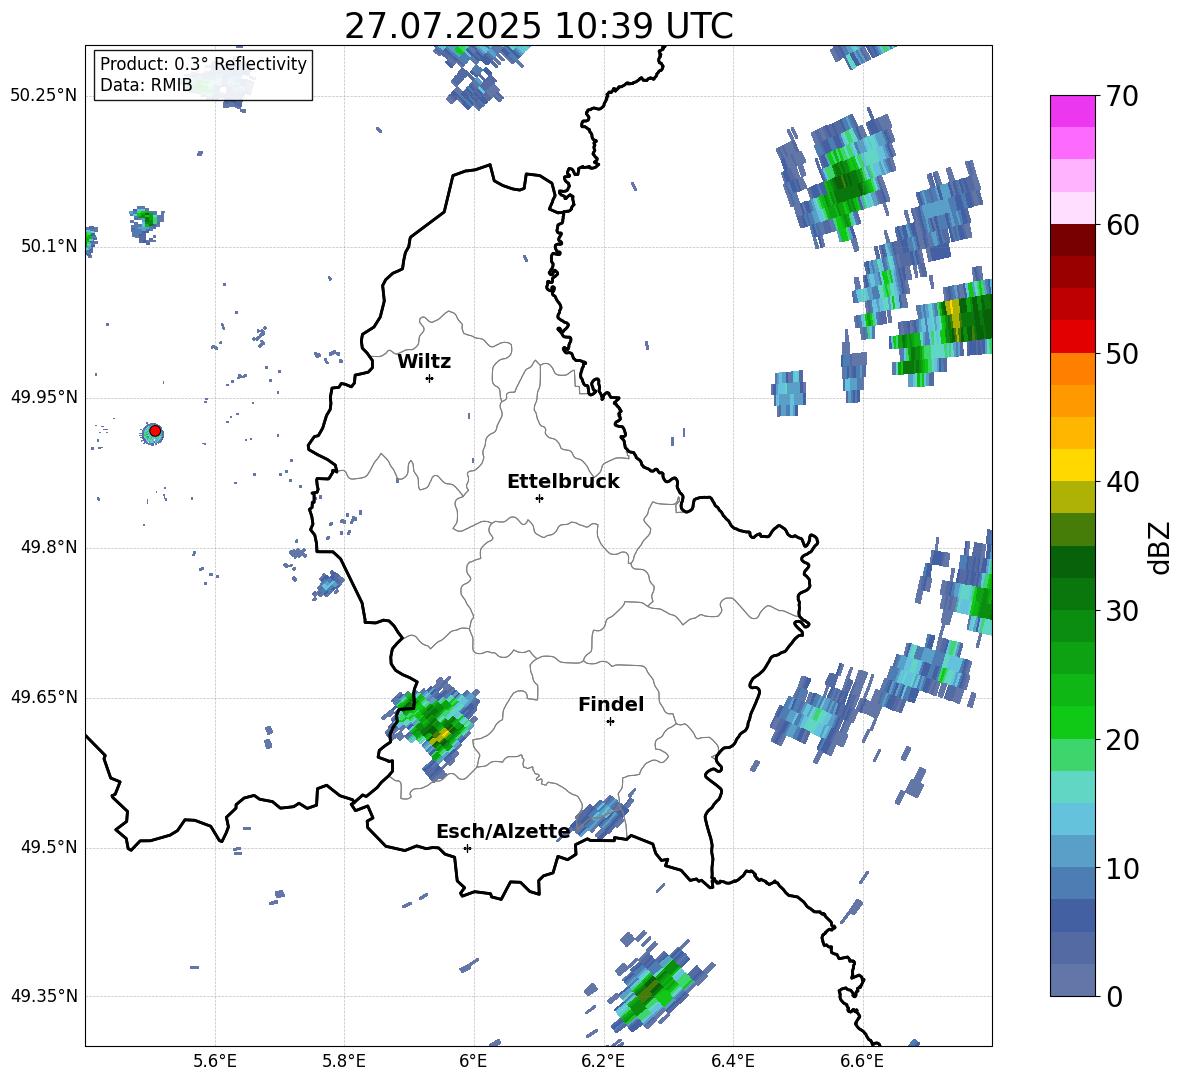The image size is (1184, 1081).
Task: Click the colorbar value 40
Action: pos(1123,482)
